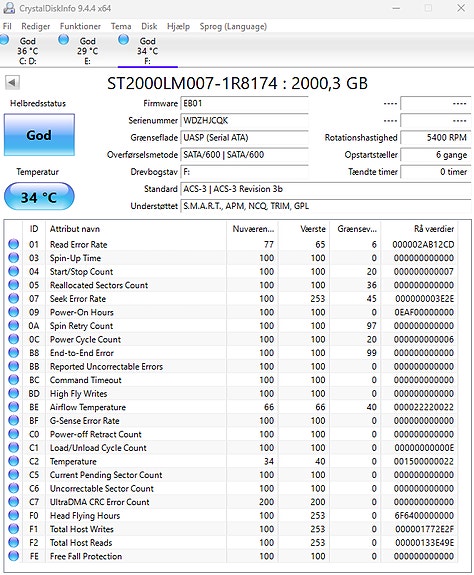Click the E: drive status orb
Viewport: 474px width, 575px height.
tap(63, 39)
